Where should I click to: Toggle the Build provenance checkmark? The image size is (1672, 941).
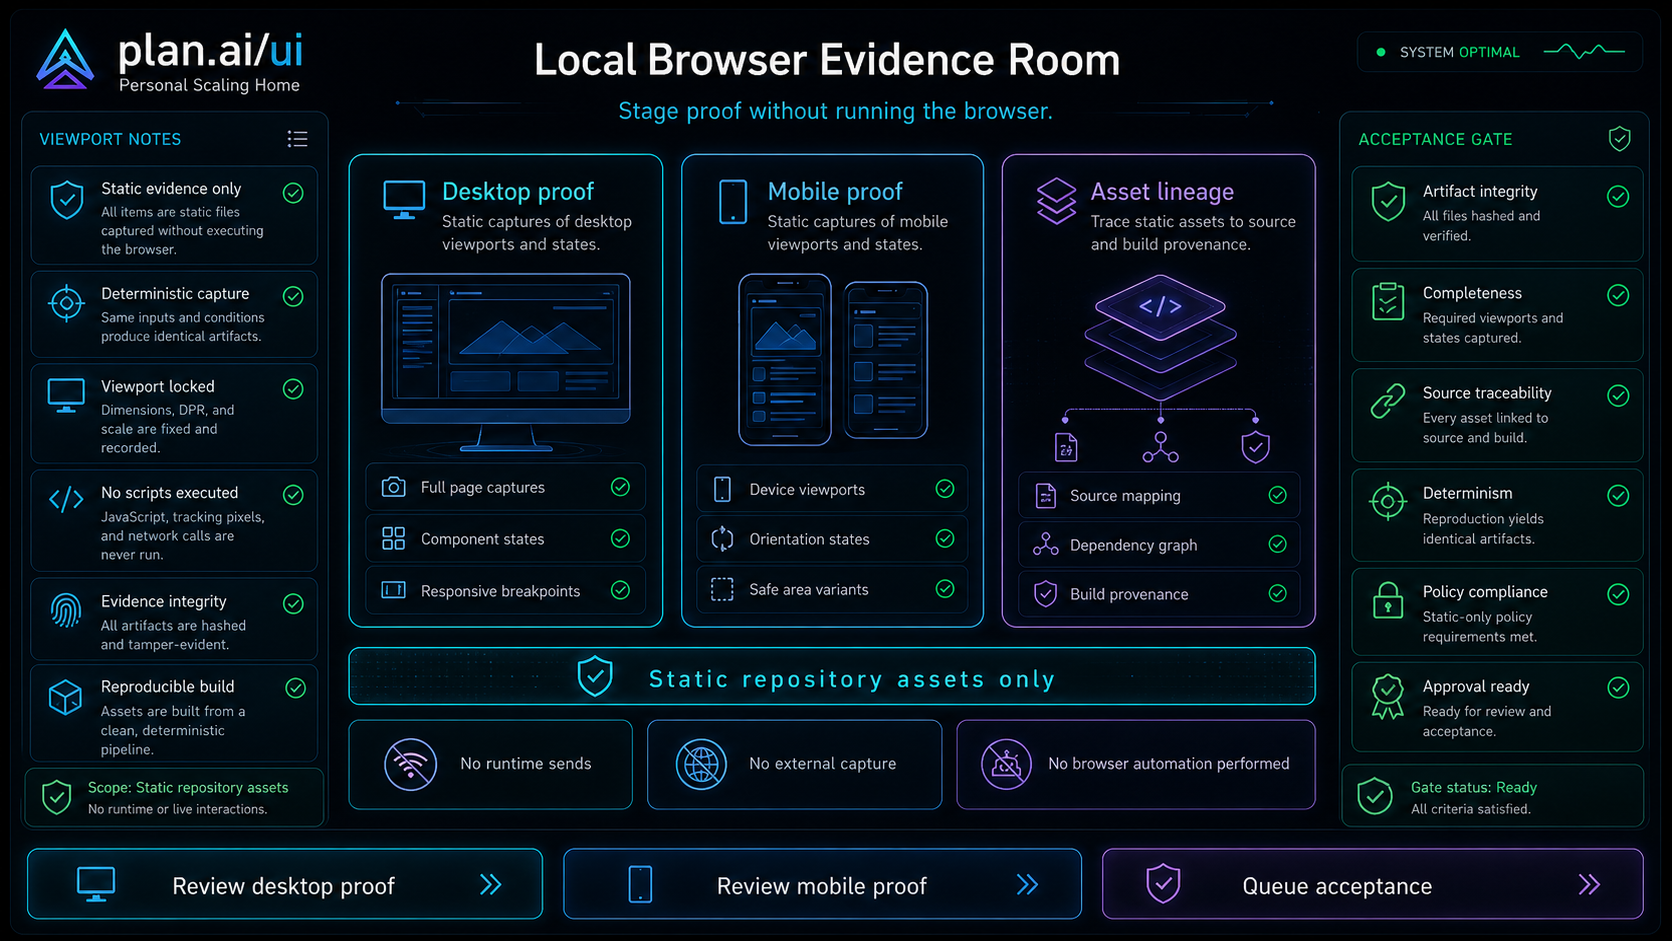(x=1277, y=593)
